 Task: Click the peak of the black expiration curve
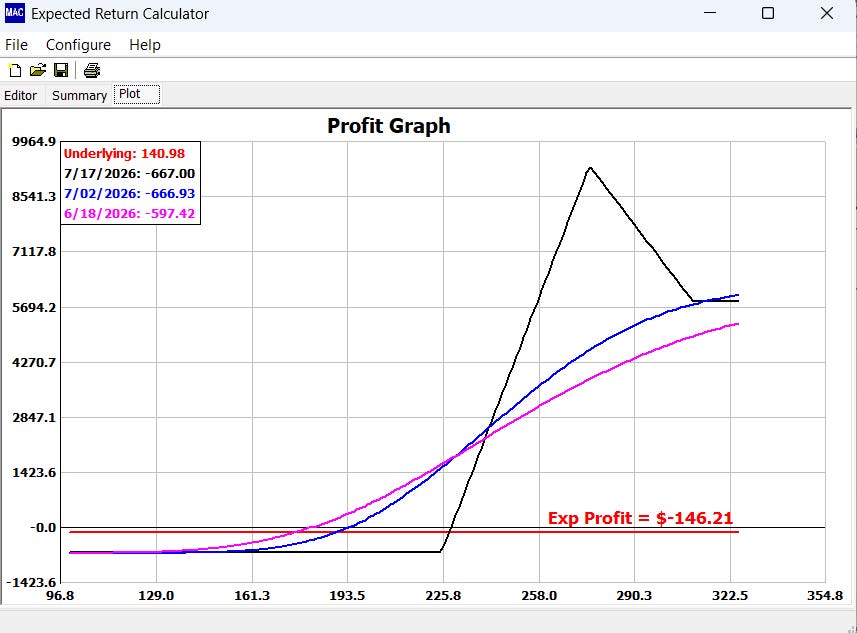[590, 168]
